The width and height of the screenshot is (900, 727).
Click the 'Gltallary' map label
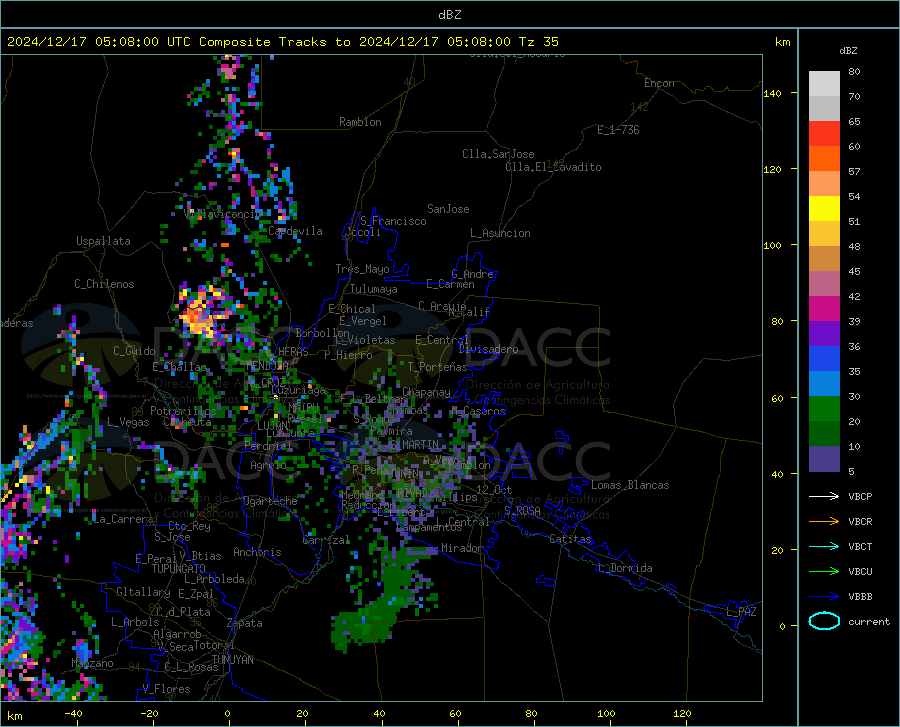point(143,592)
